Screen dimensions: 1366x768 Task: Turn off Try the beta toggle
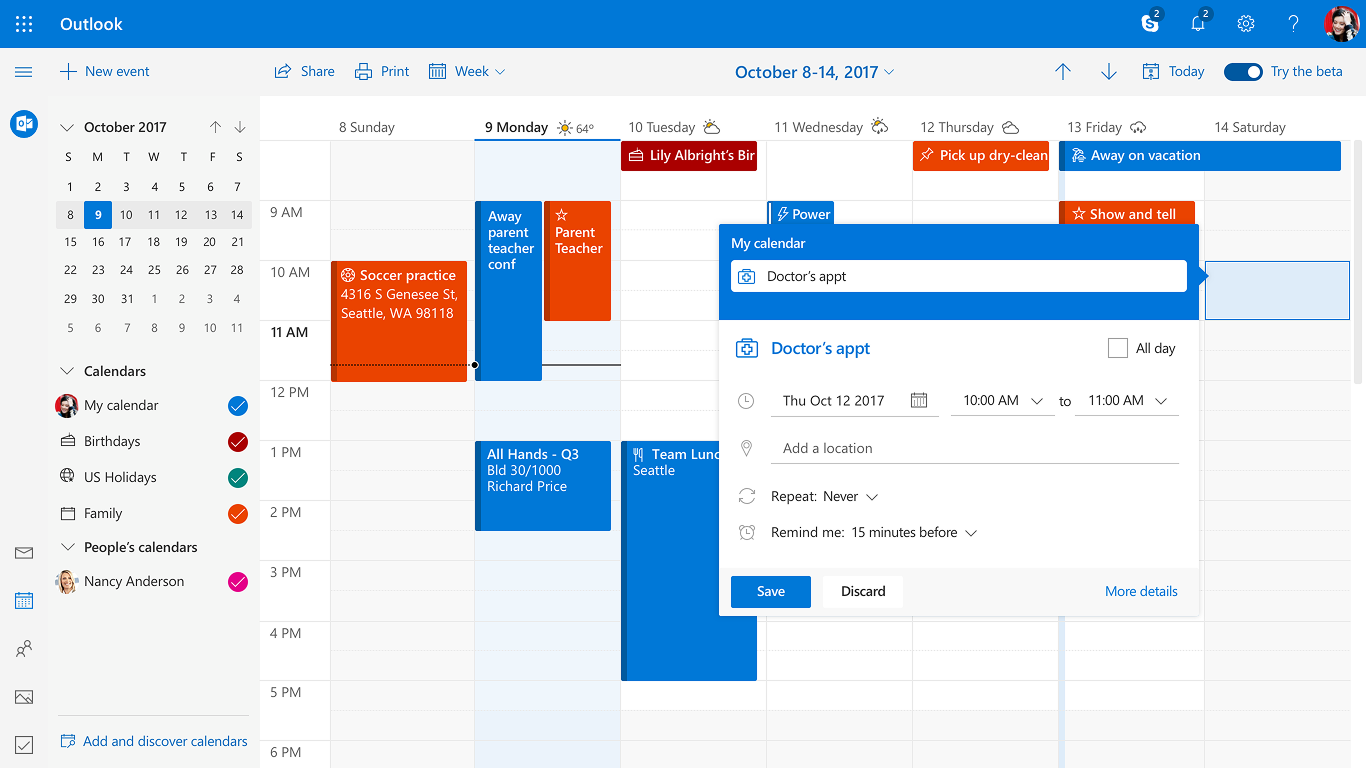[1243, 72]
